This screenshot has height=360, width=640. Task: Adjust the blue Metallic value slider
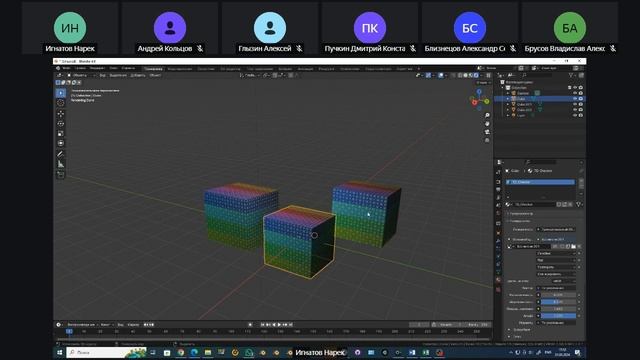(x=558, y=302)
